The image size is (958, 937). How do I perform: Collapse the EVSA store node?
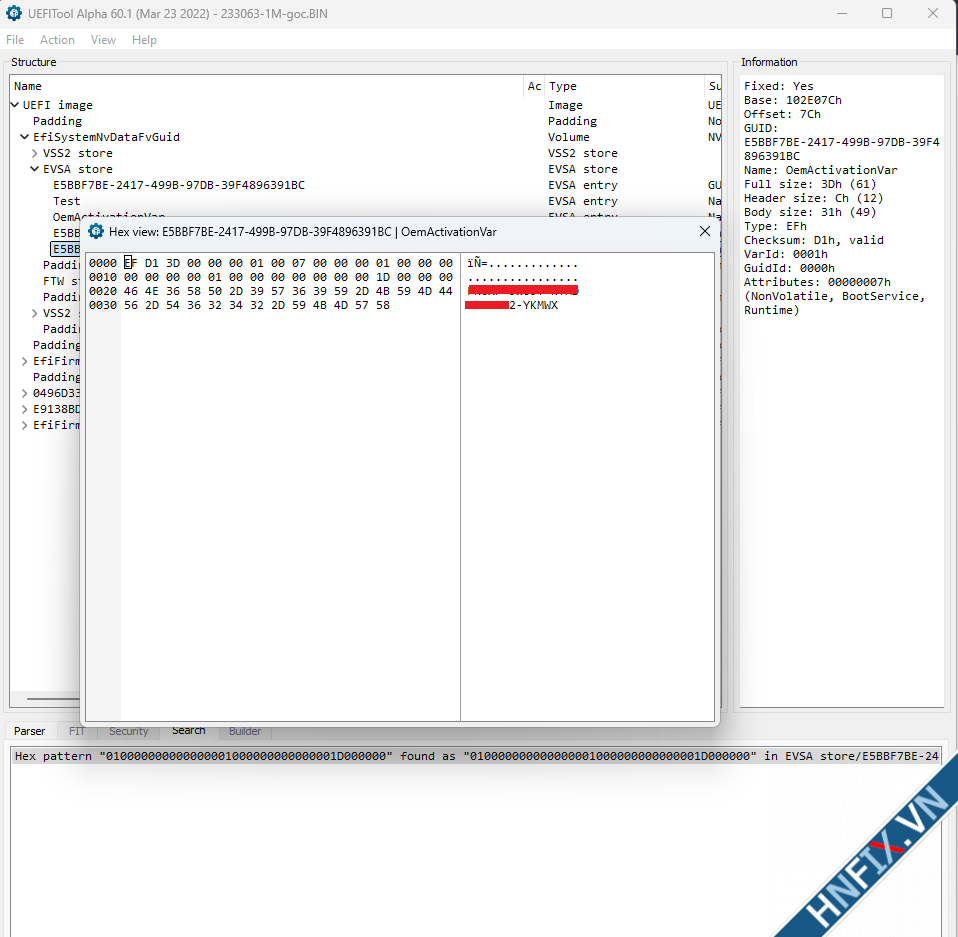coord(35,169)
